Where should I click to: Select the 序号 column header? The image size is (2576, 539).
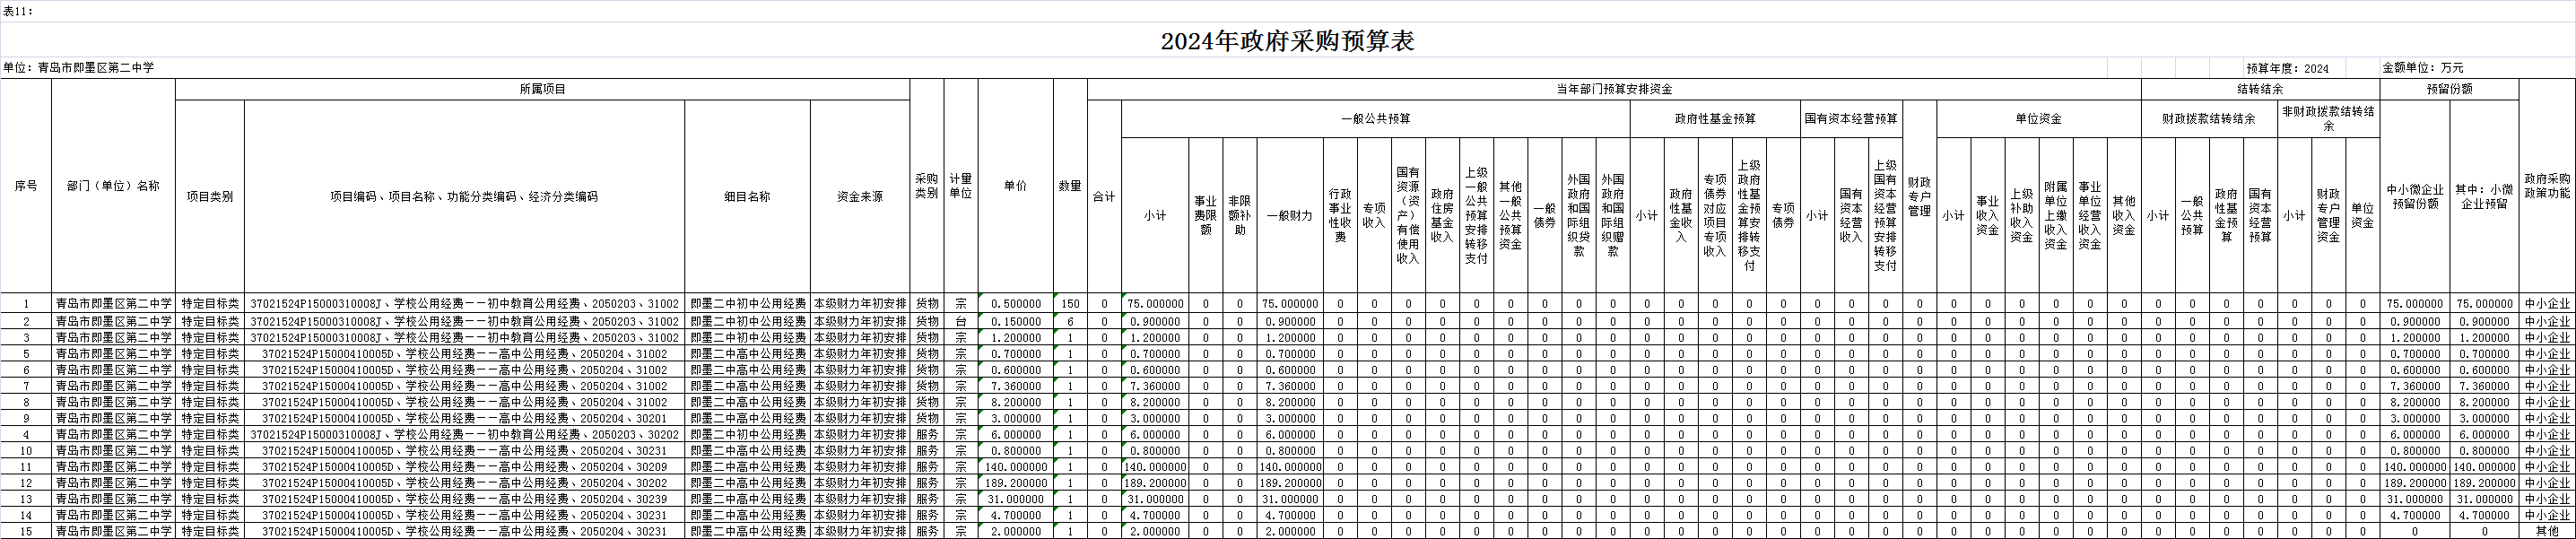(26, 186)
